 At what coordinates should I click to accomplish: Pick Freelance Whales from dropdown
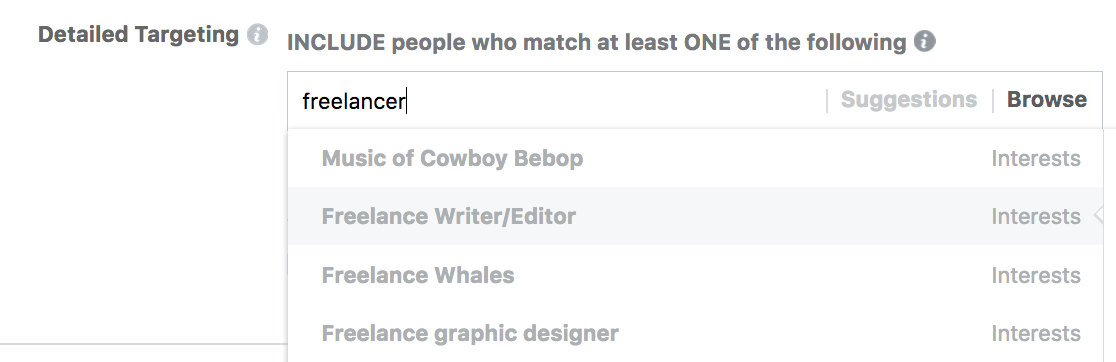pyautogui.click(x=695, y=275)
